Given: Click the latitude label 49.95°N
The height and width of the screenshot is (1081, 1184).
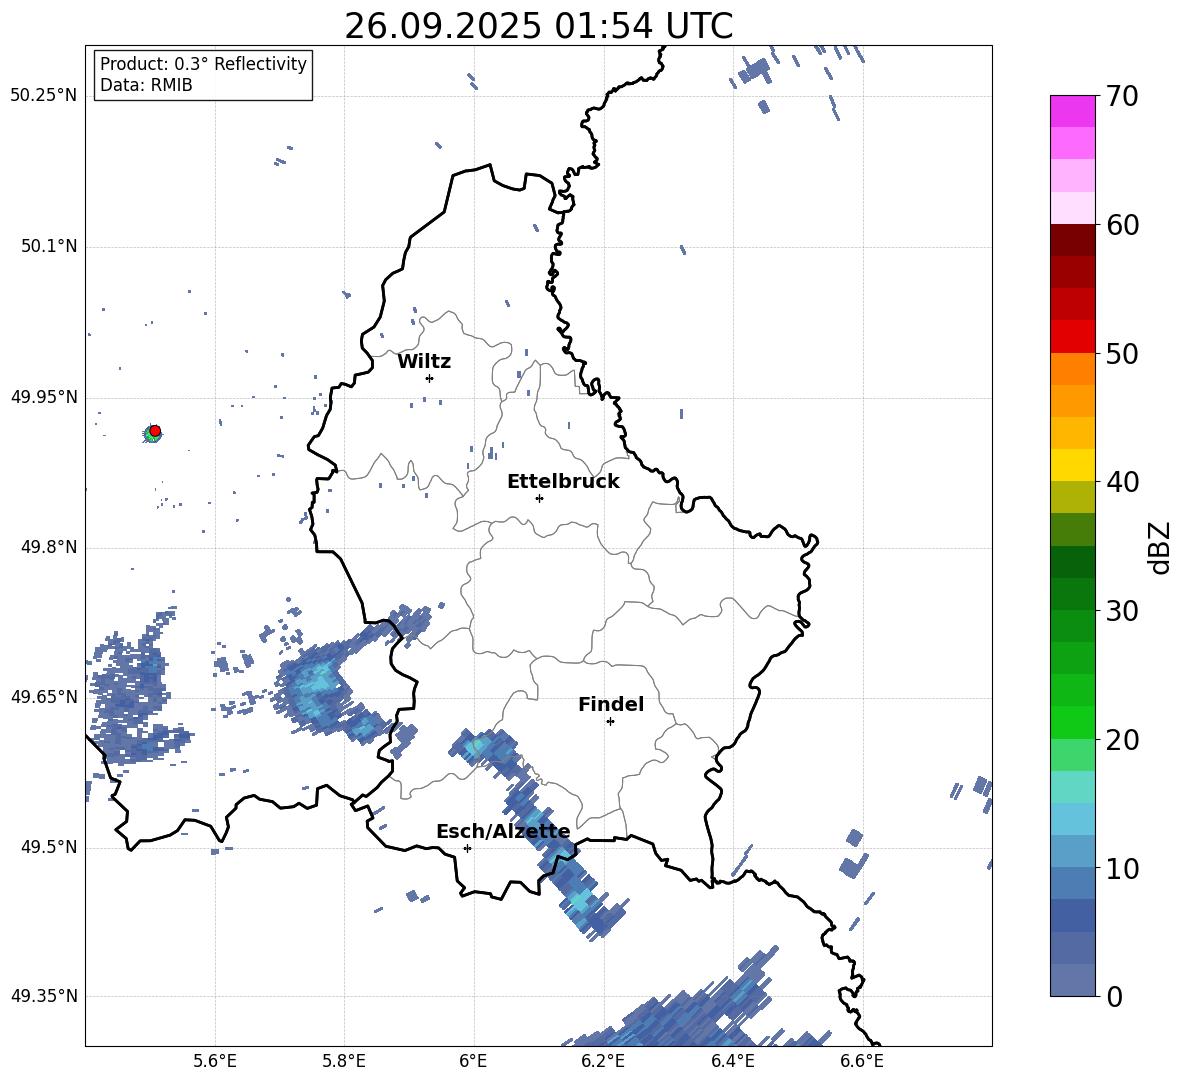Looking at the screenshot, I should coord(44,397).
